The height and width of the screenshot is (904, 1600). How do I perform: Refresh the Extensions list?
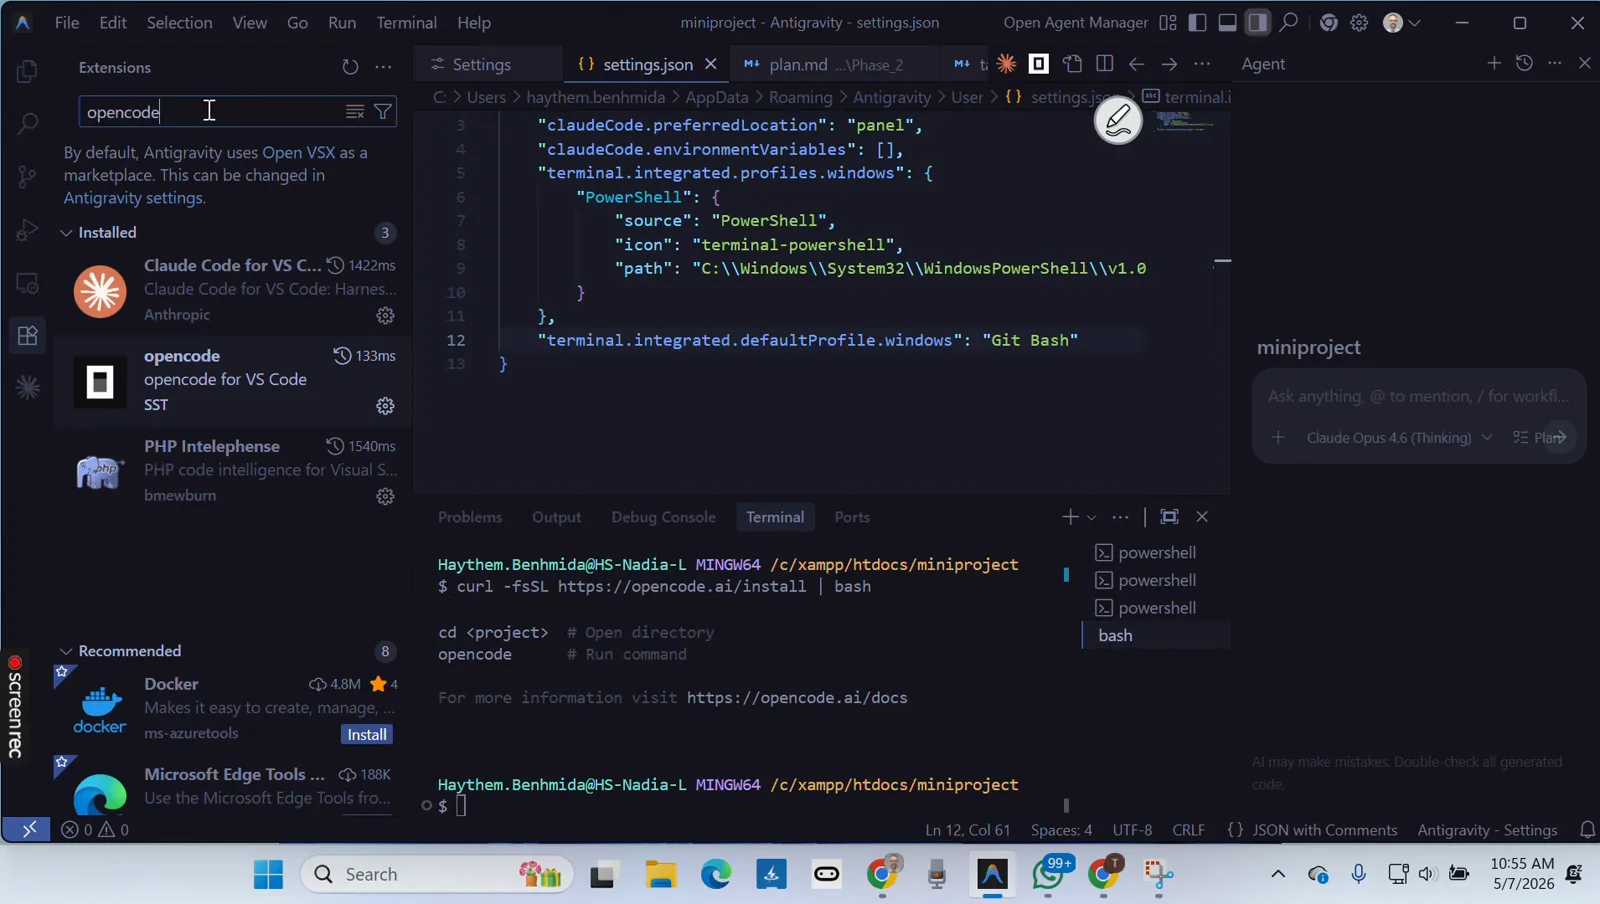coord(350,67)
